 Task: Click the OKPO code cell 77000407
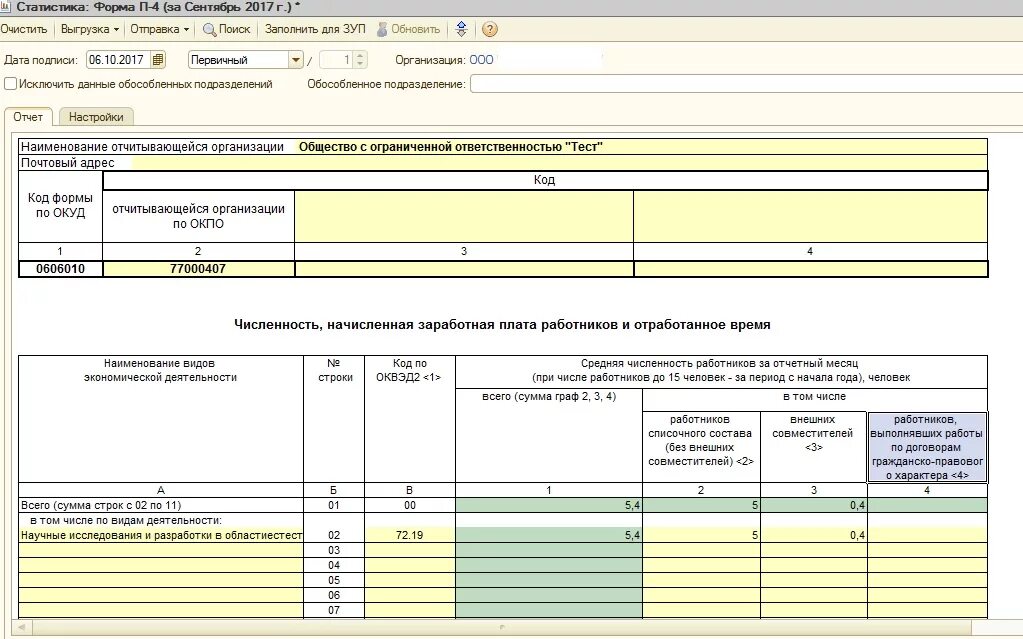tap(198, 269)
